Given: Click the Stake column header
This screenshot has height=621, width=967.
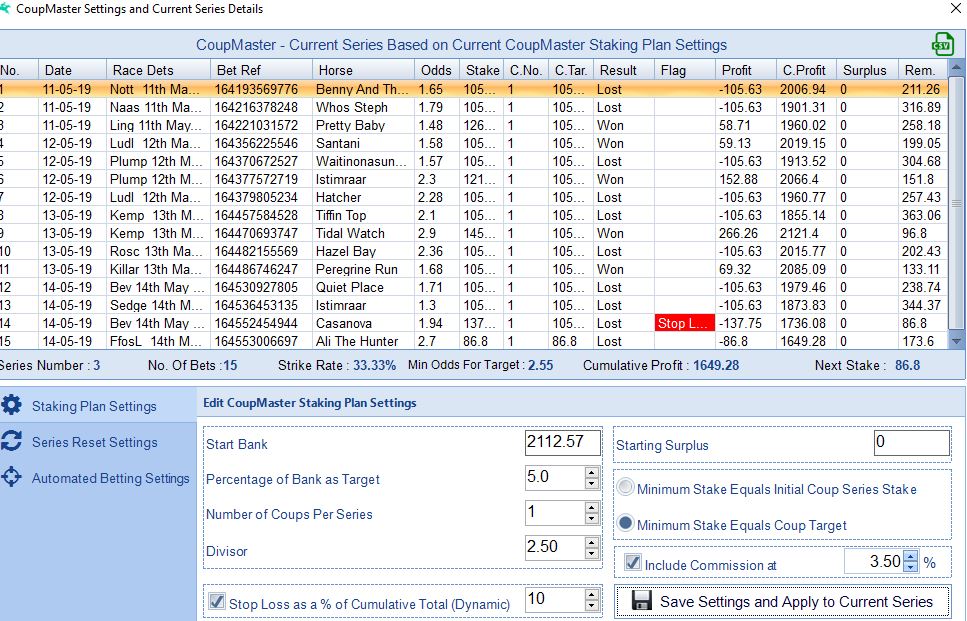Looking at the screenshot, I should click(482, 70).
